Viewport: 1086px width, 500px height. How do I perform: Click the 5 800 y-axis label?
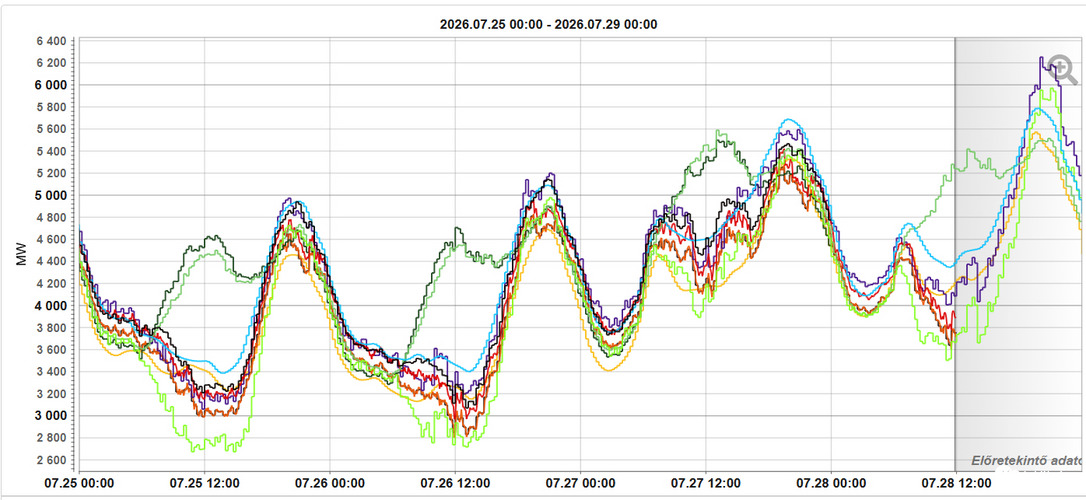click(51, 107)
